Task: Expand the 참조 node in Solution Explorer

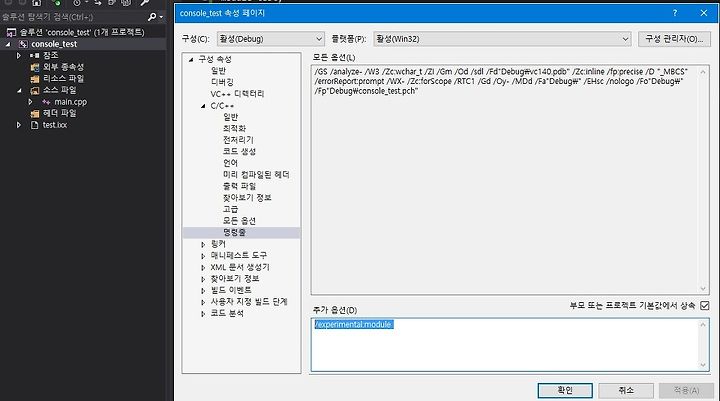Action: tap(19, 56)
